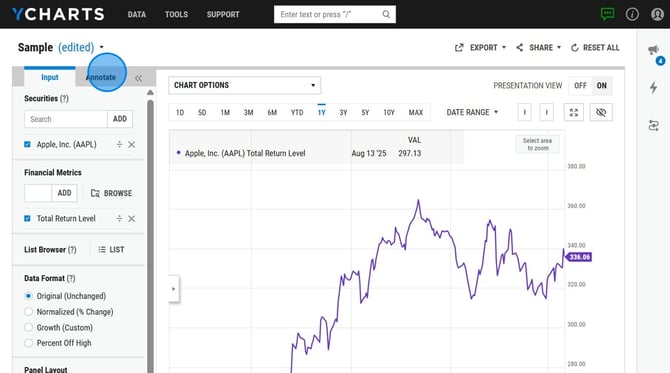
Task: Click the Securities search input field
Action: pos(66,119)
